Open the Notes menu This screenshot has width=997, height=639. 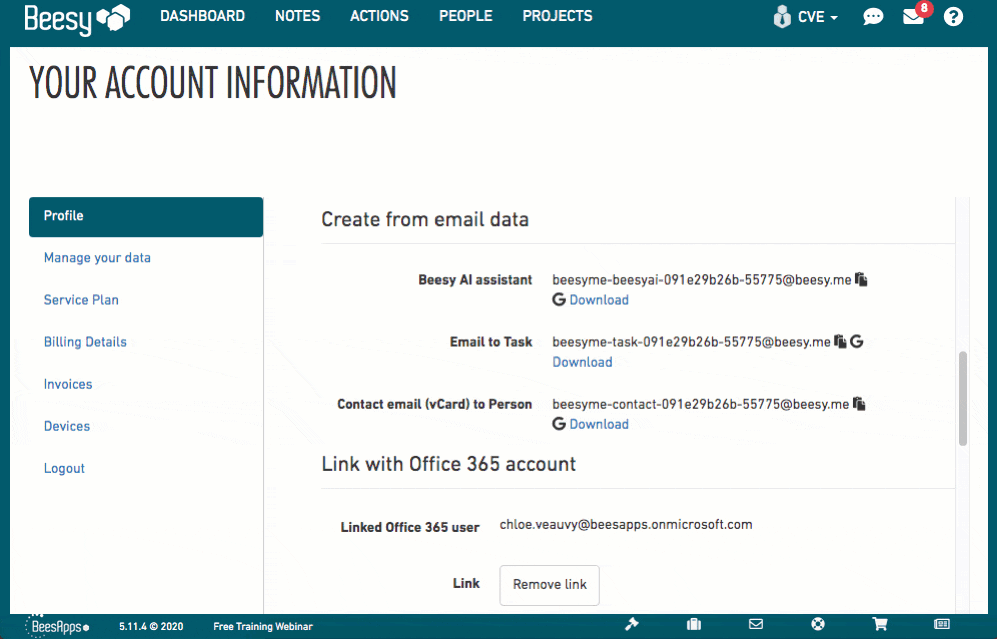coord(298,16)
